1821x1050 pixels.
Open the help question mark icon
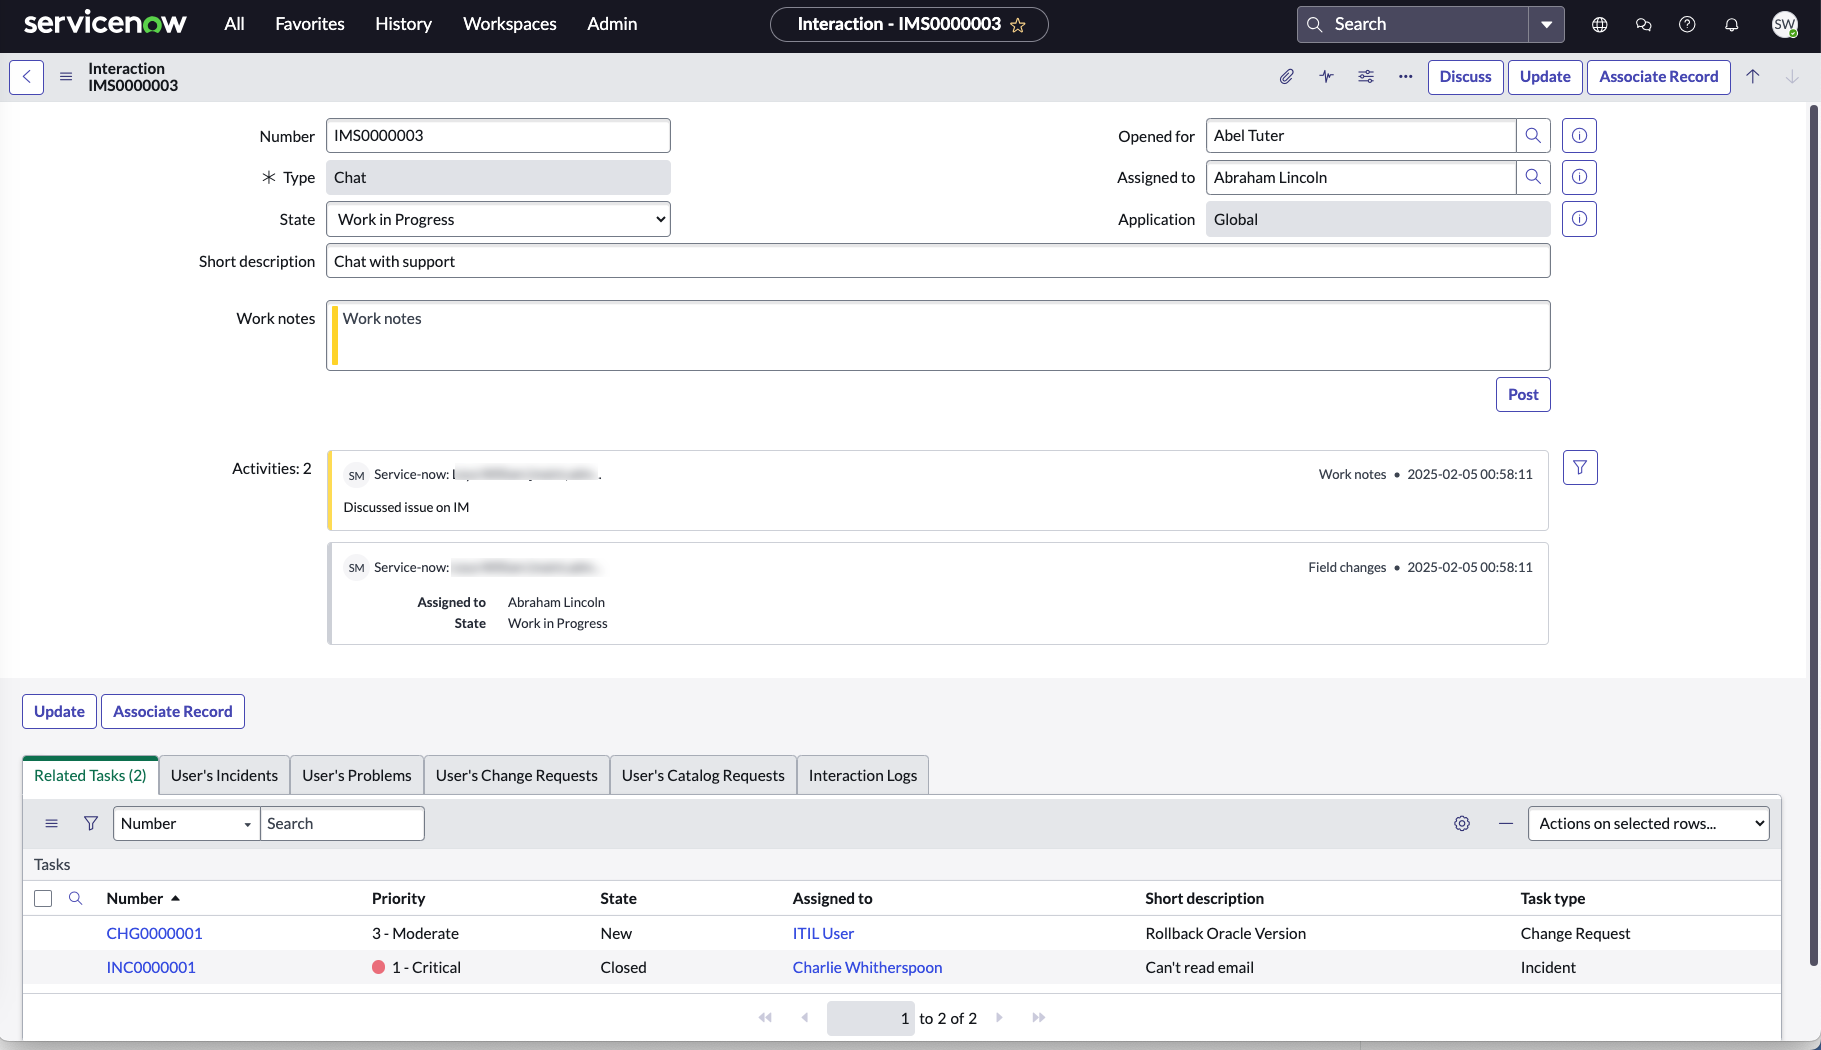coord(1687,25)
